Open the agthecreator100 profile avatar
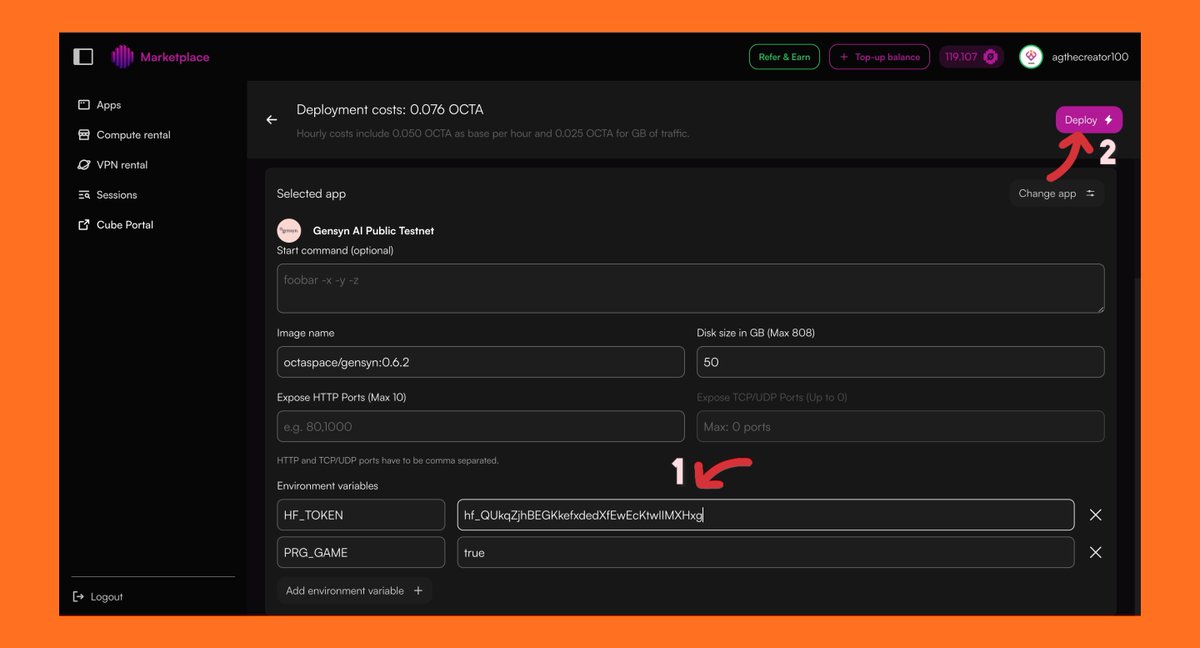The image size is (1200, 648). [x=1031, y=57]
